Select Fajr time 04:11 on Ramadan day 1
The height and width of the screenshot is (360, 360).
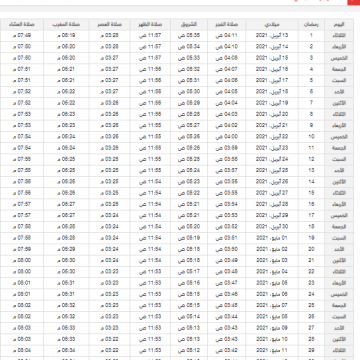point(226,36)
